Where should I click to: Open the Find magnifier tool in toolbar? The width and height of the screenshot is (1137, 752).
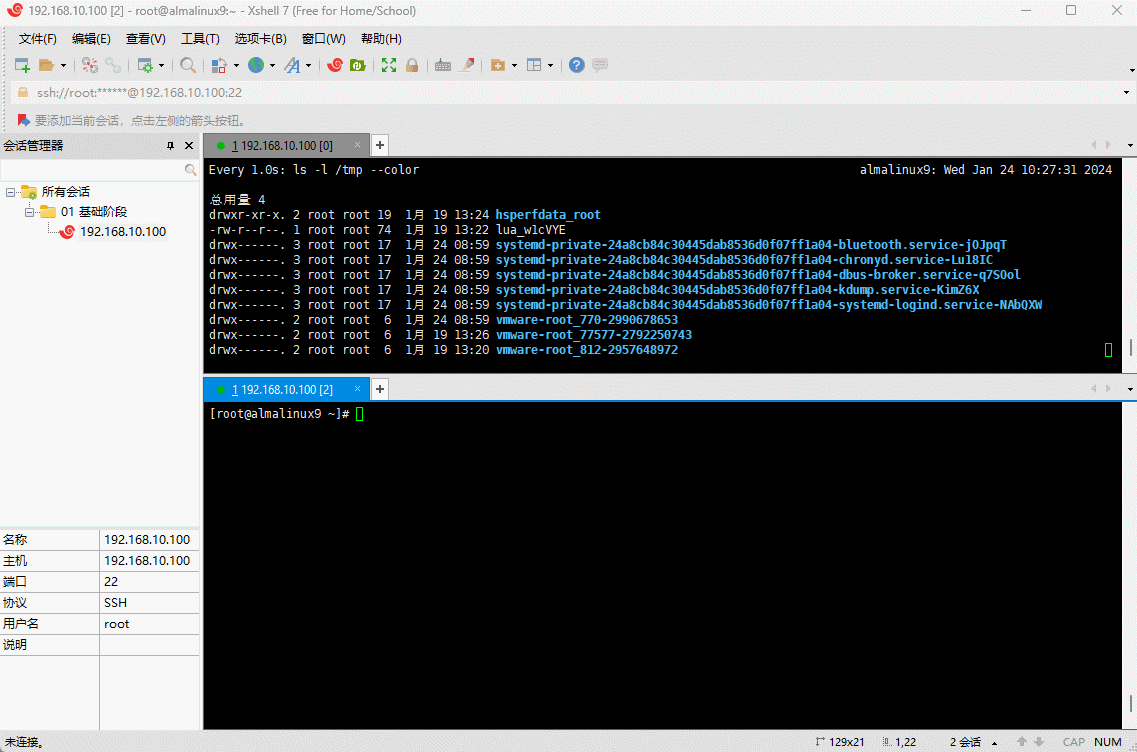coord(188,65)
